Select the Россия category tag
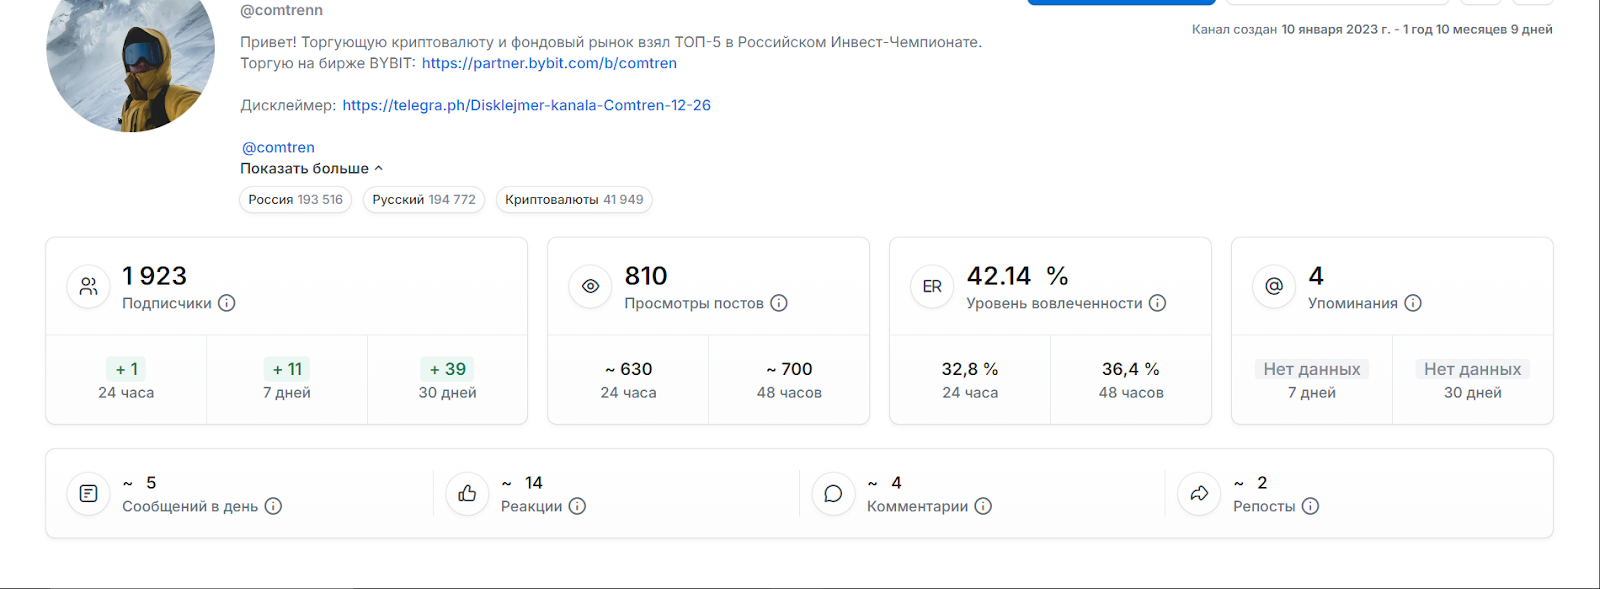 (x=295, y=200)
